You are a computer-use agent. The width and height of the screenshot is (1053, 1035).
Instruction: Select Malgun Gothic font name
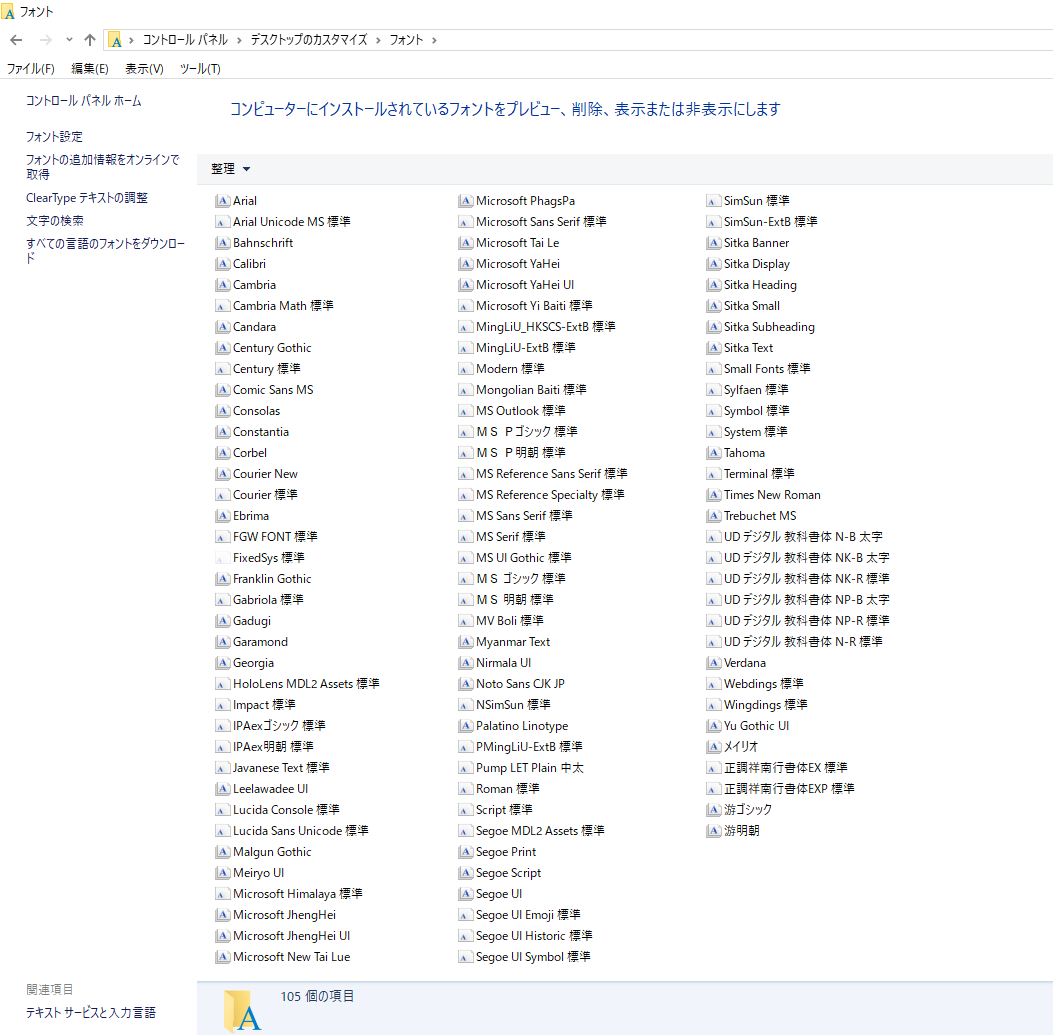click(272, 852)
